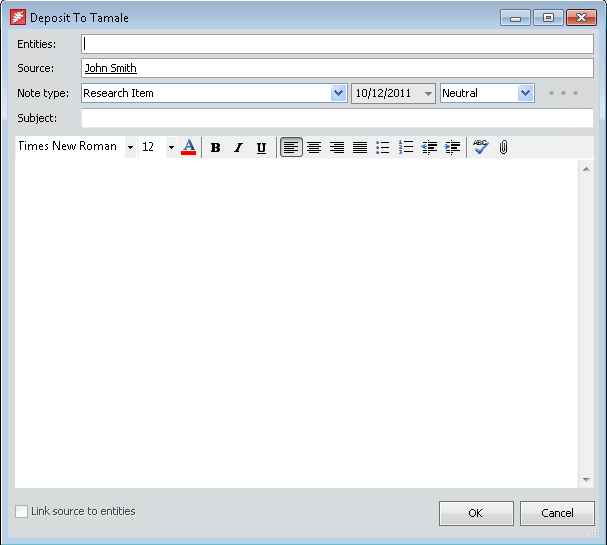Close the Deposit To Tamale dialog
607x545 pixels.
pyautogui.click(x=581, y=18)
